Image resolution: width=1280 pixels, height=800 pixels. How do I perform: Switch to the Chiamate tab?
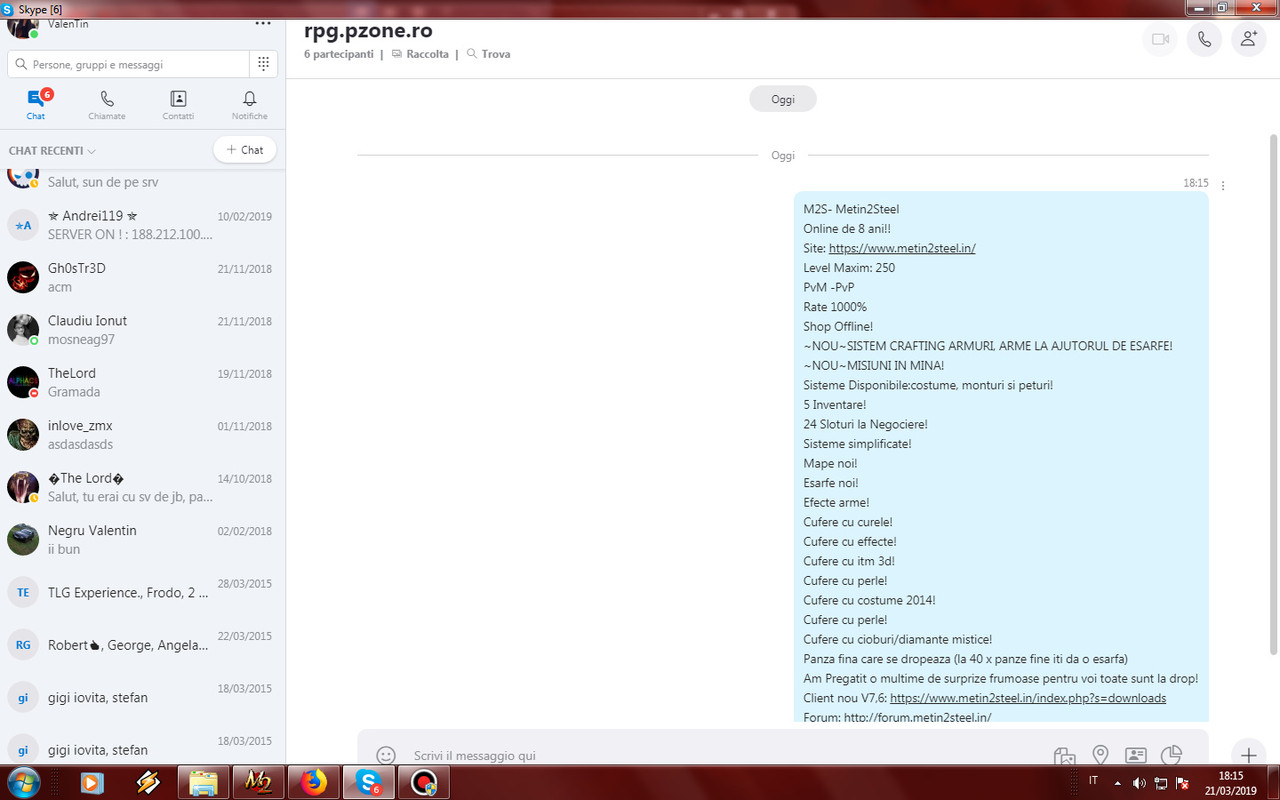coord(107,104)
